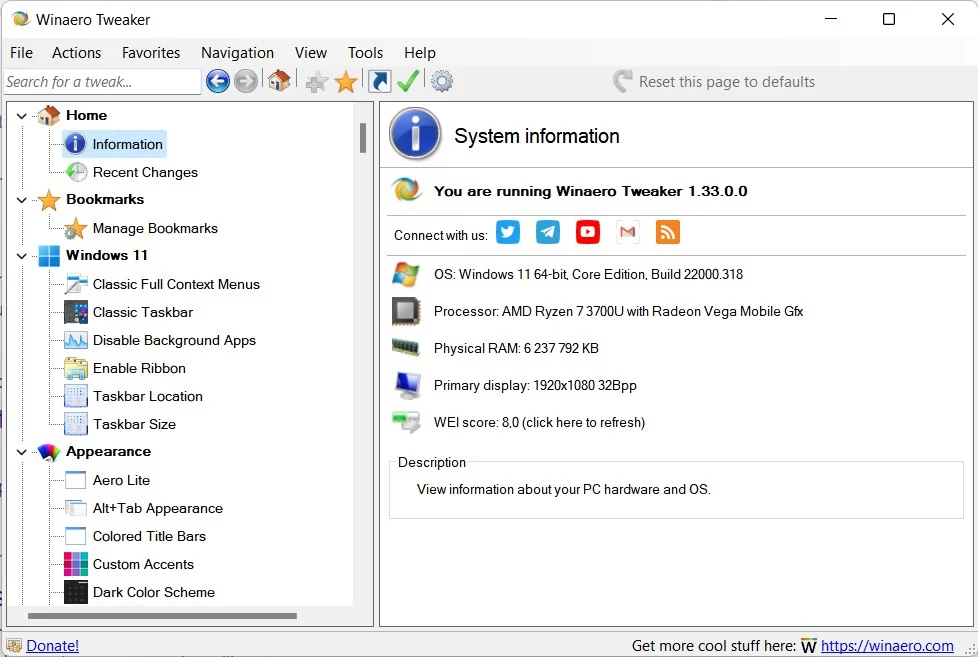Focus the Search for a tweak field
This screenshot has width=978, height=657.
[102, 82]
